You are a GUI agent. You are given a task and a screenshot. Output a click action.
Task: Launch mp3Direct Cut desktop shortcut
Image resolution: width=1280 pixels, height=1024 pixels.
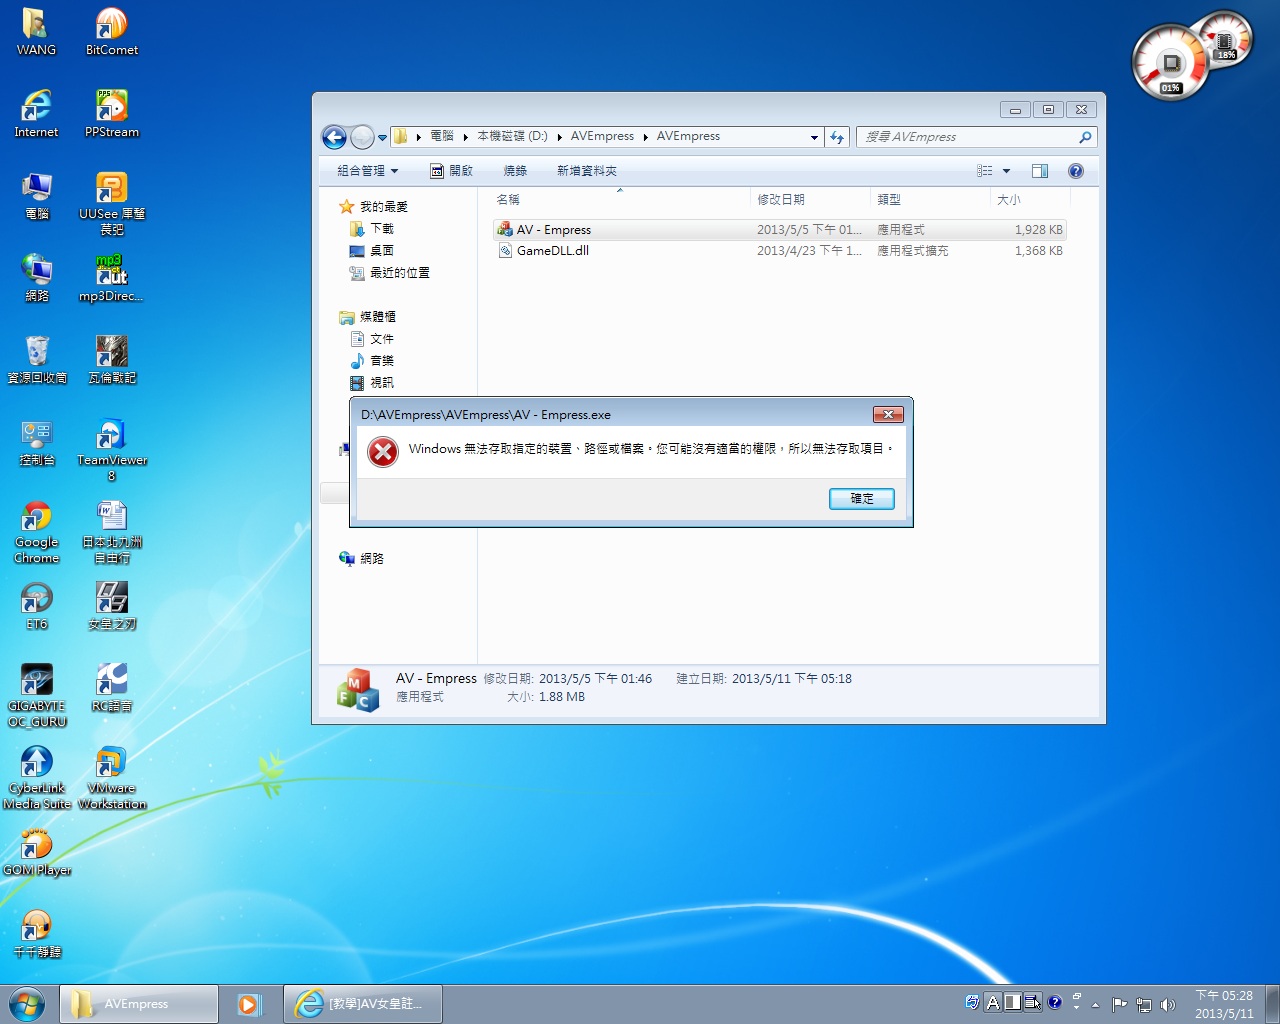[111, 278]
